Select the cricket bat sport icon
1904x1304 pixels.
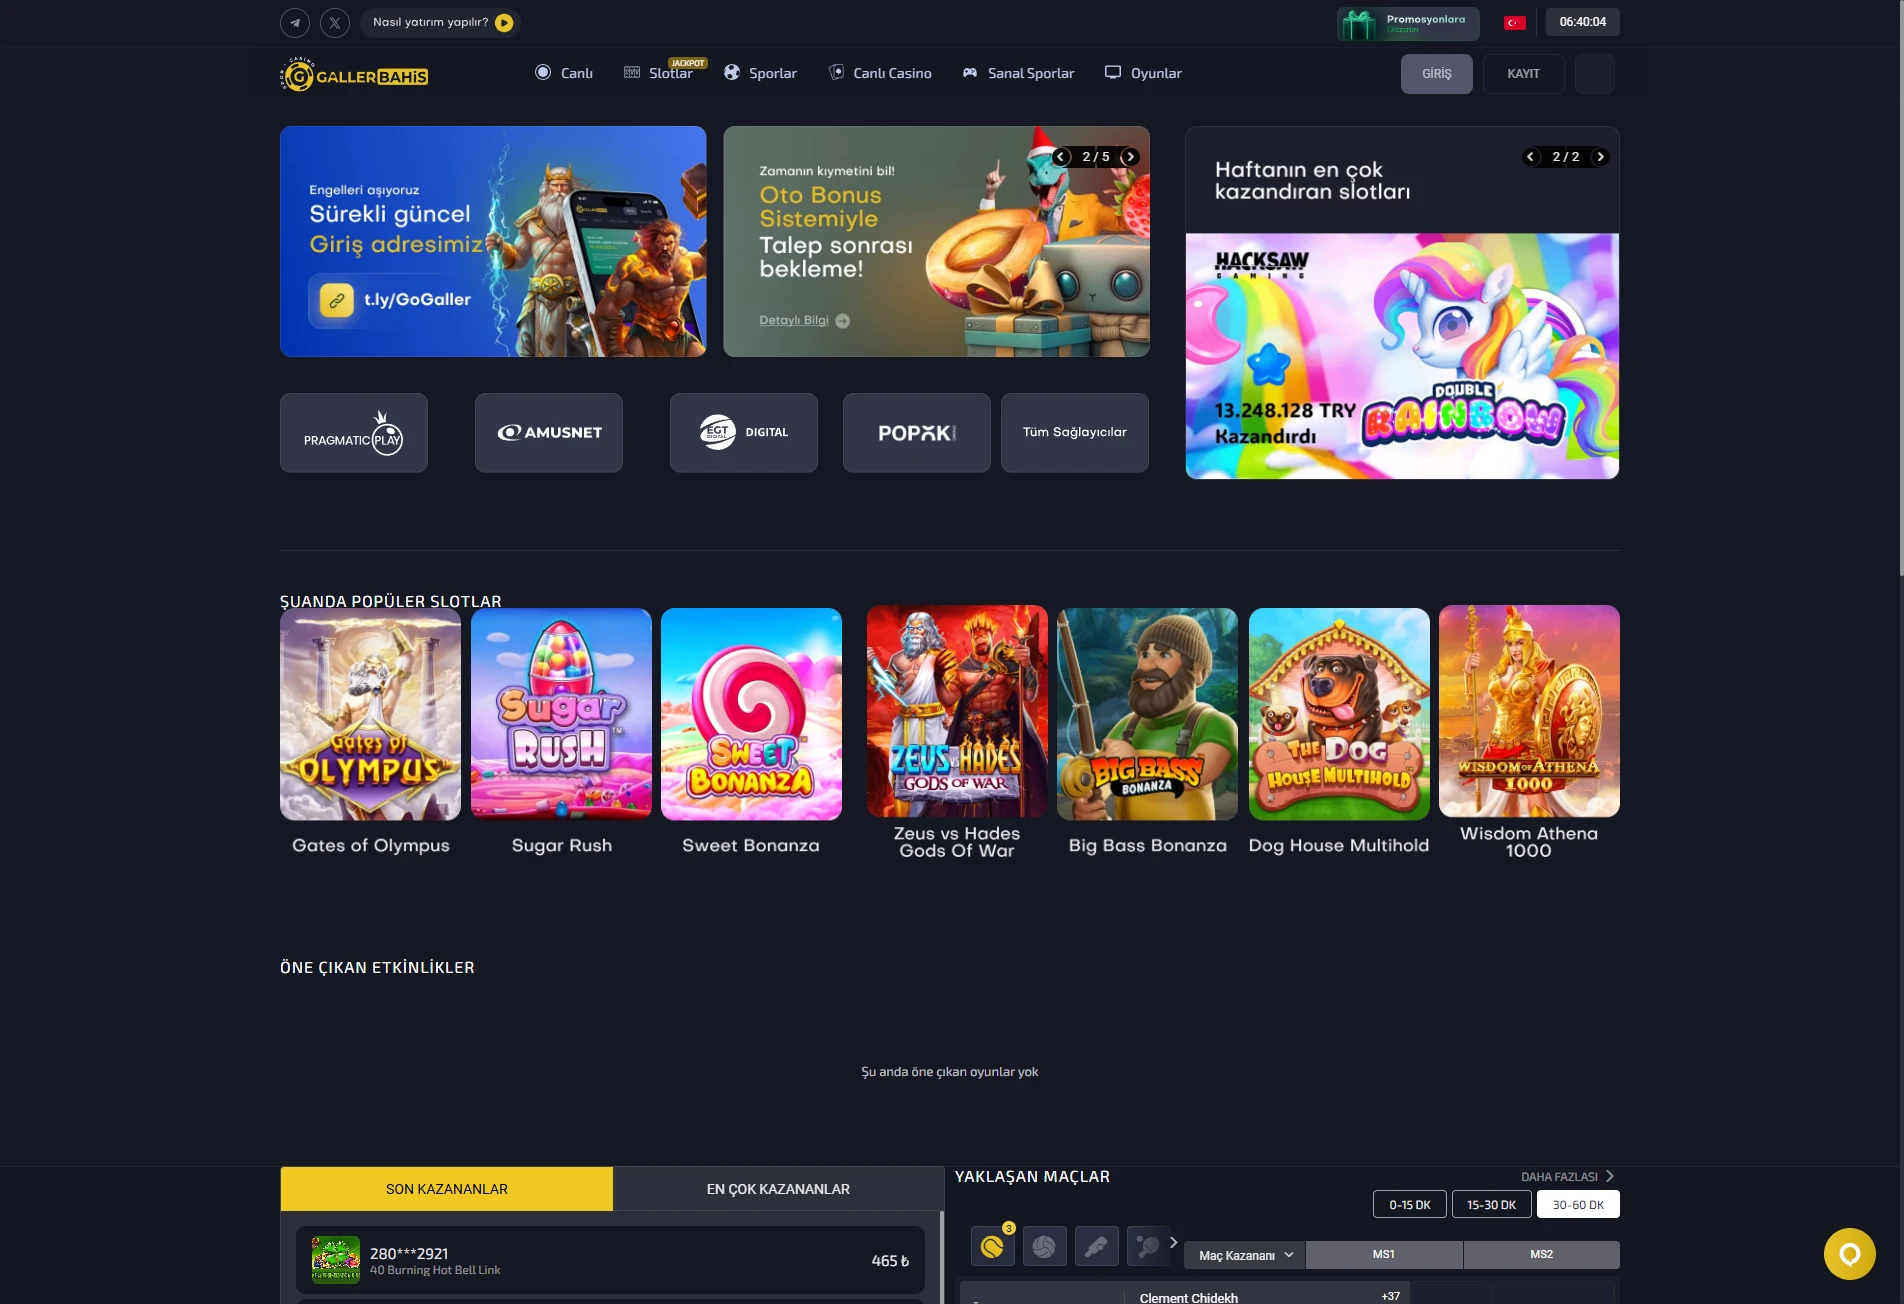1096,1246
